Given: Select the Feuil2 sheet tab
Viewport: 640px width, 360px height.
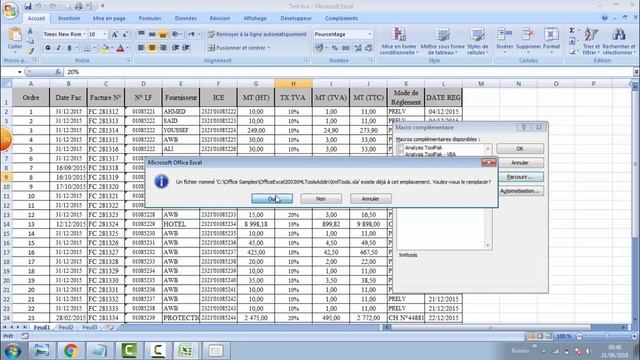Looking at the screenshot, I should coord(66,327).
